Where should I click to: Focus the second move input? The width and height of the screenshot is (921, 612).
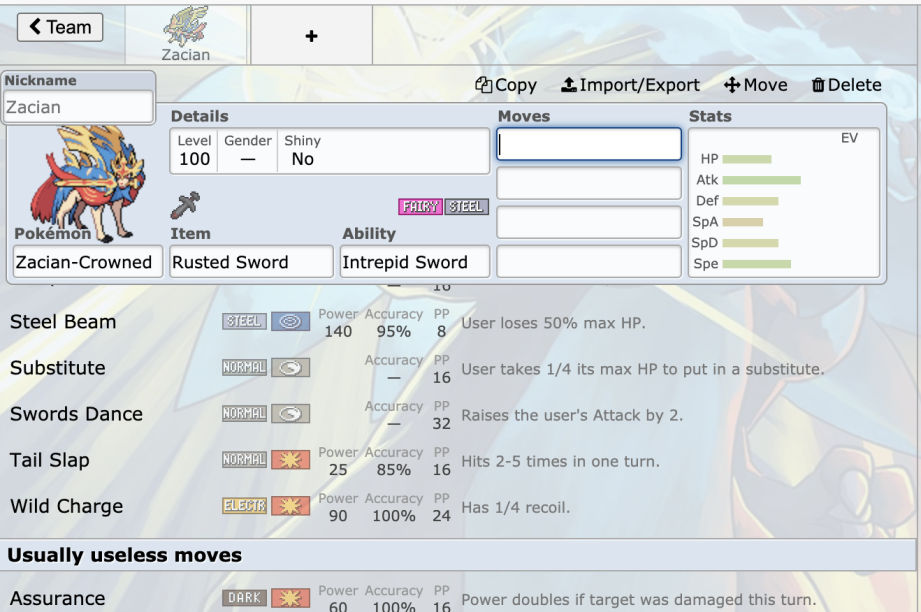click(x=589, y=183)
